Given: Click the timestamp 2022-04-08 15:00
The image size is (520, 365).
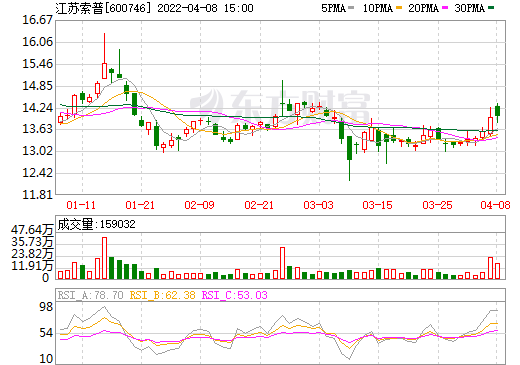Looking at the screenshot, I should tap(205, 8).
